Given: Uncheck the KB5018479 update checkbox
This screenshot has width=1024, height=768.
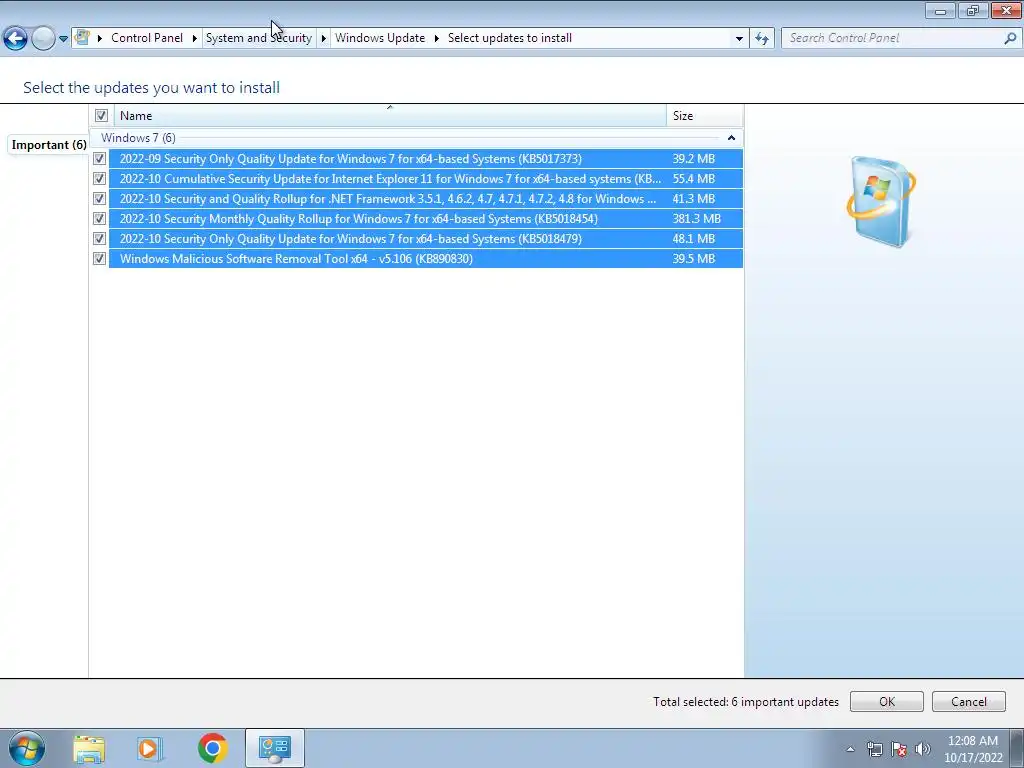Looking at the screenshot, I should click(99, 238).
